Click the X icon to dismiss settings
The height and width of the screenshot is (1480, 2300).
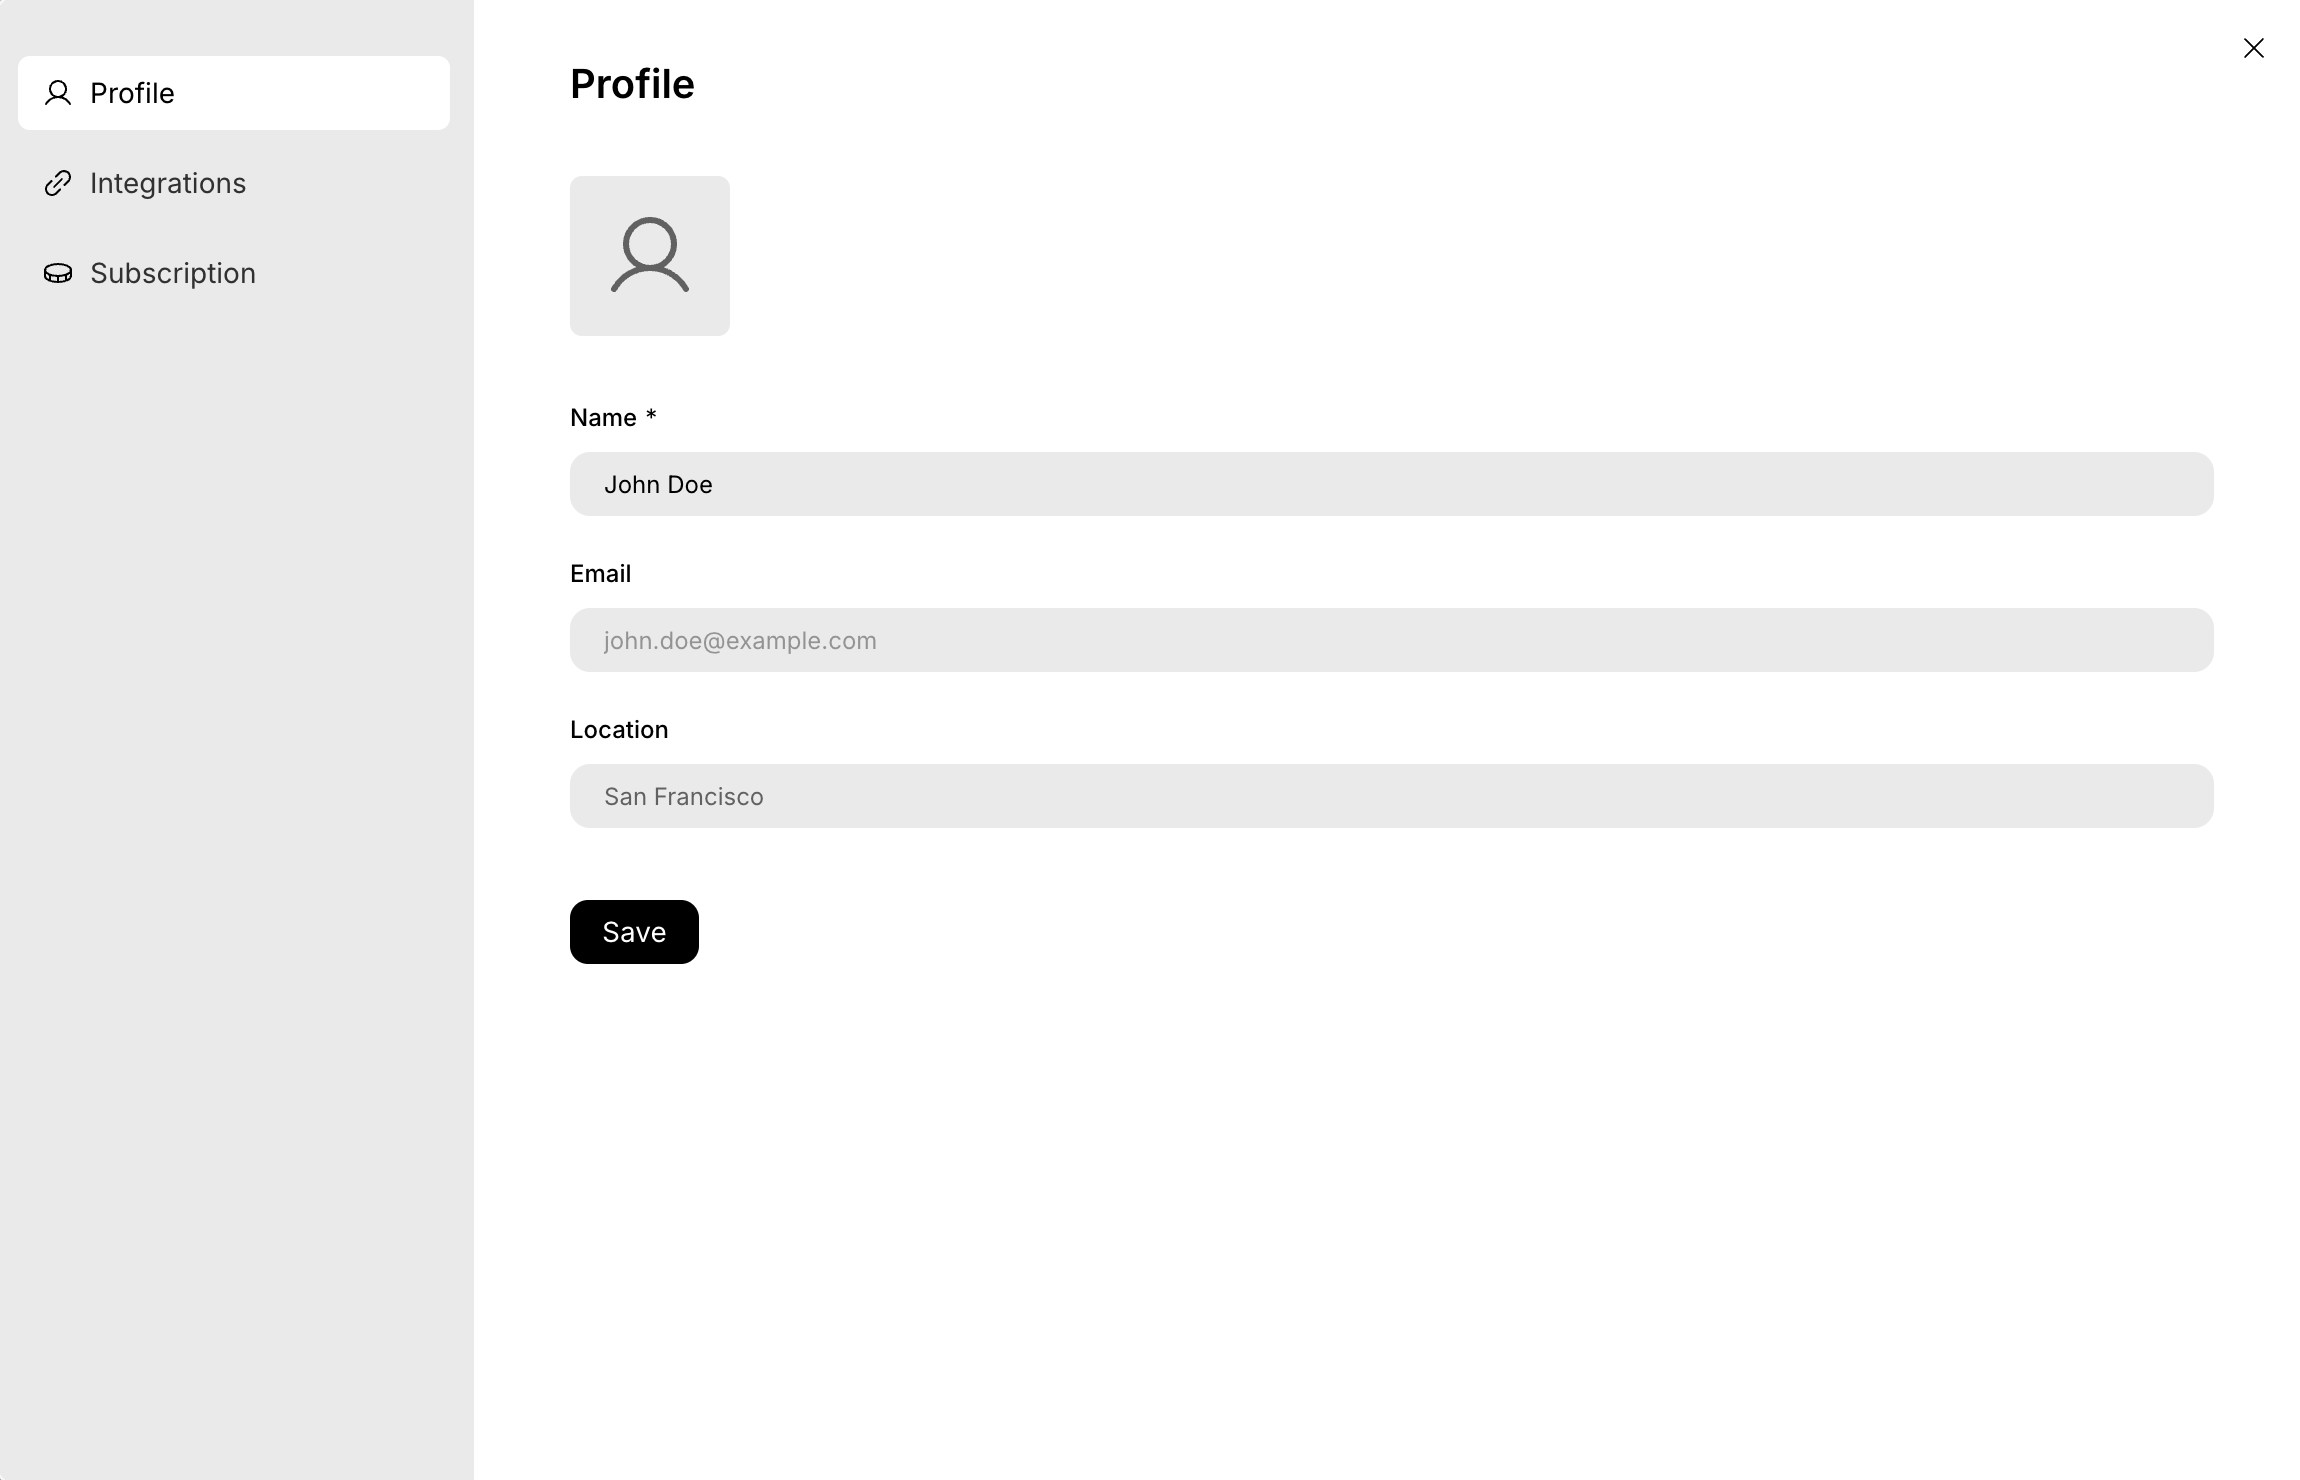pos(2253,47)
